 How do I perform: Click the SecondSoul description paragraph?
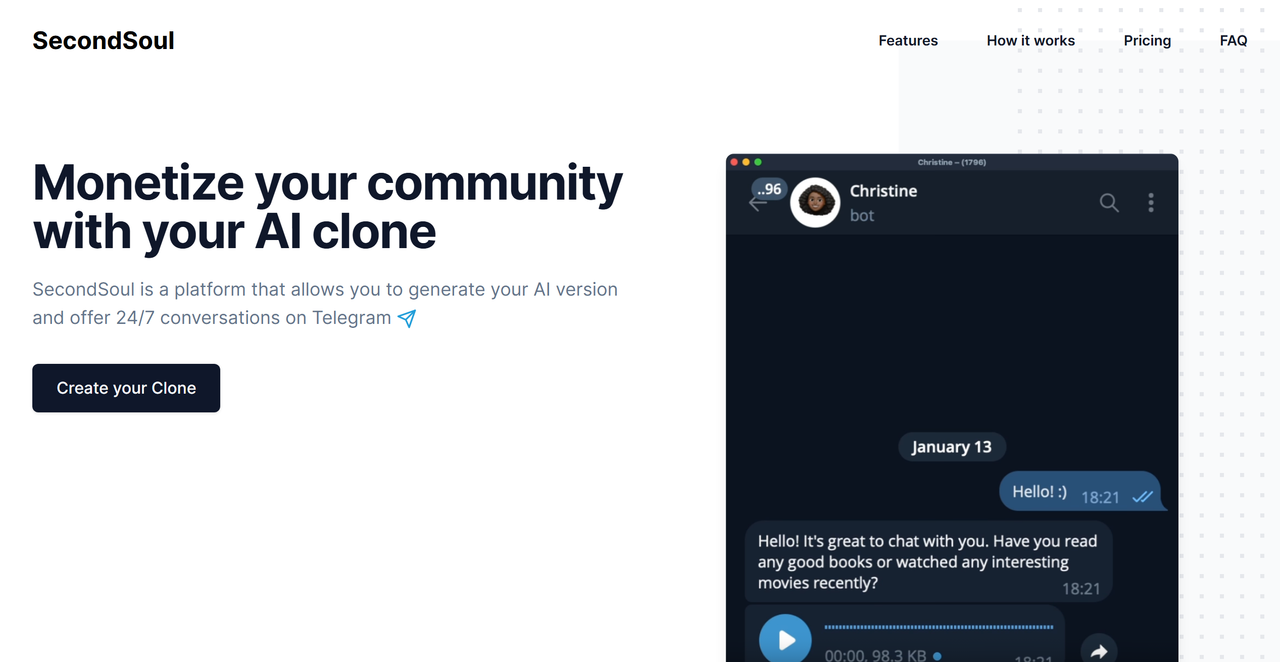[x=325, y=303]
